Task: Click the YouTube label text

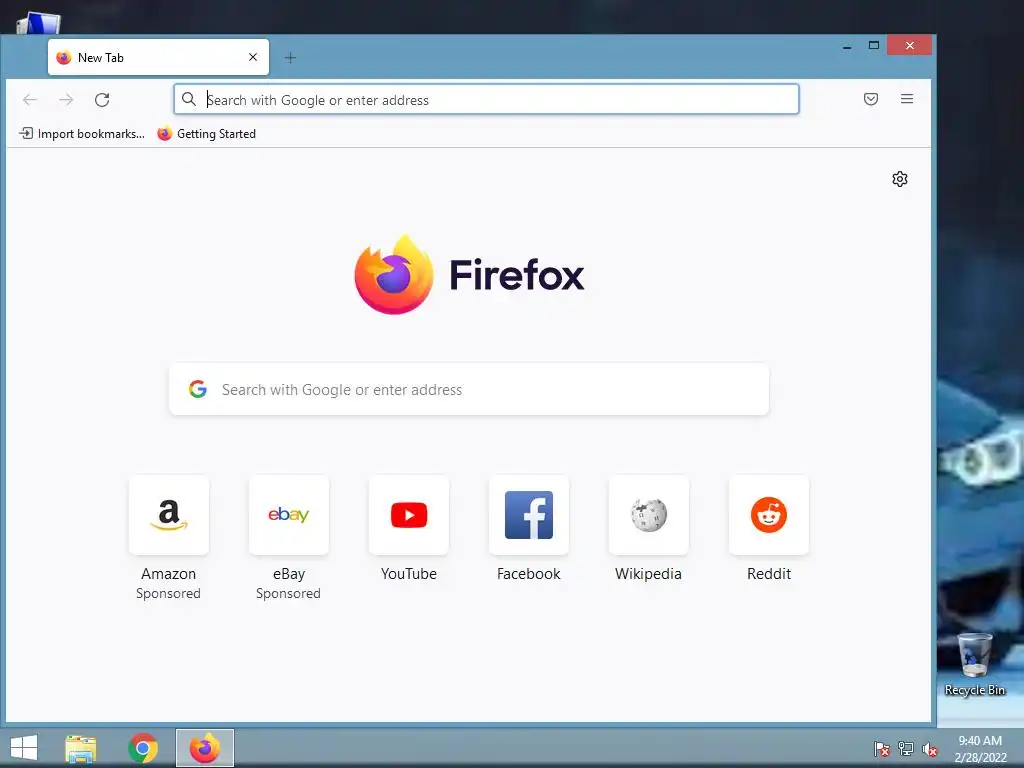Action: pos(409,574)
